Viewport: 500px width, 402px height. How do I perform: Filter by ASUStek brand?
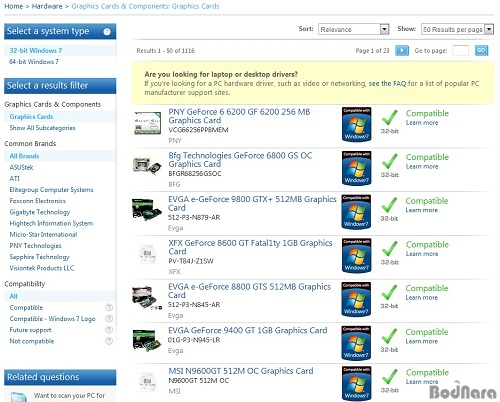pos(21,167)
